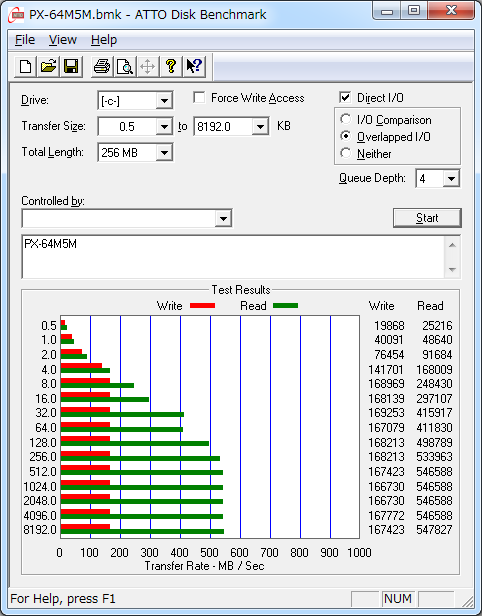The image size is (482, 616).
Task: Click the Read value 411830
Action: pyautogui.click(x=434, y=428)
